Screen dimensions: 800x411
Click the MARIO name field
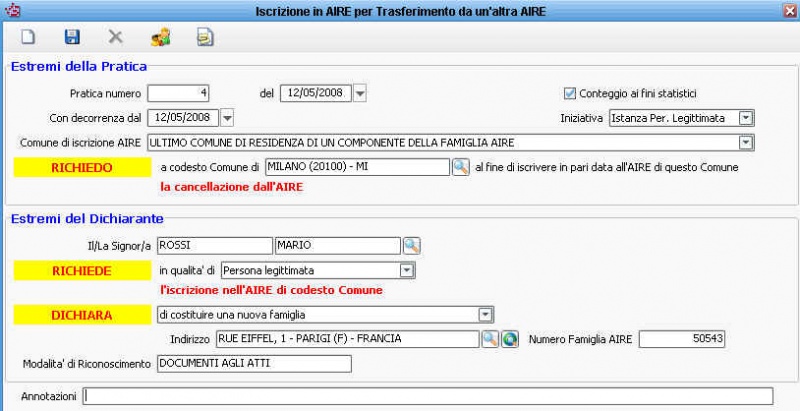[x=338, y=246]
